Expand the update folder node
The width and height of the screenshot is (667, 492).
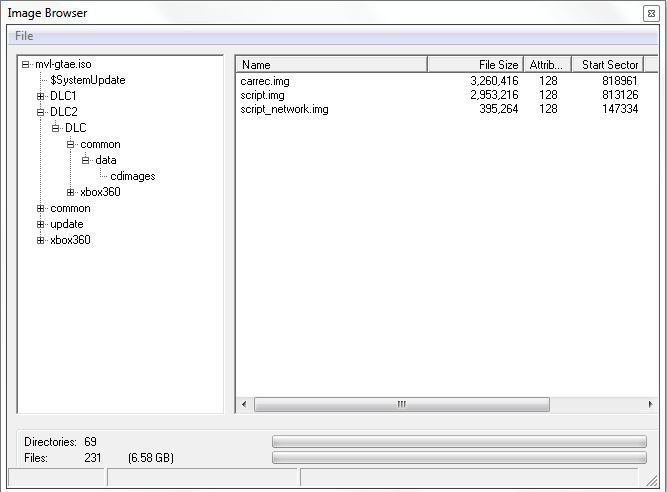coord(40,224)
